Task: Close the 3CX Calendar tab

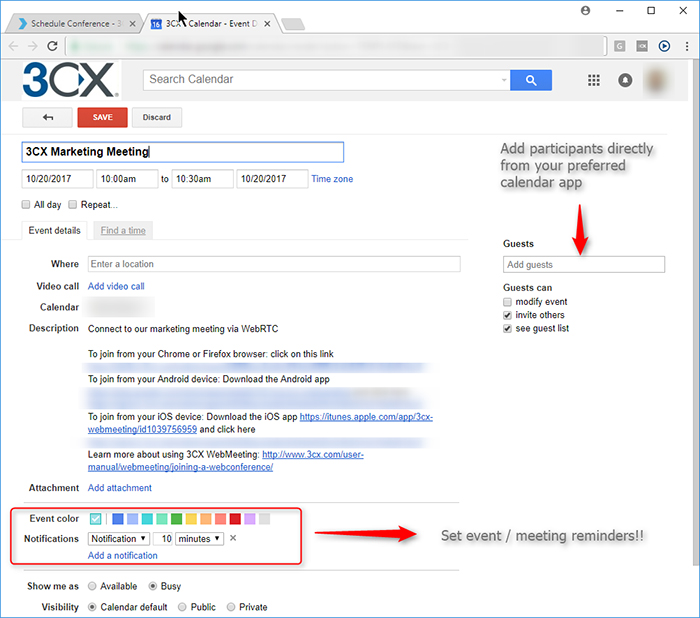Action: click(267, 24)
